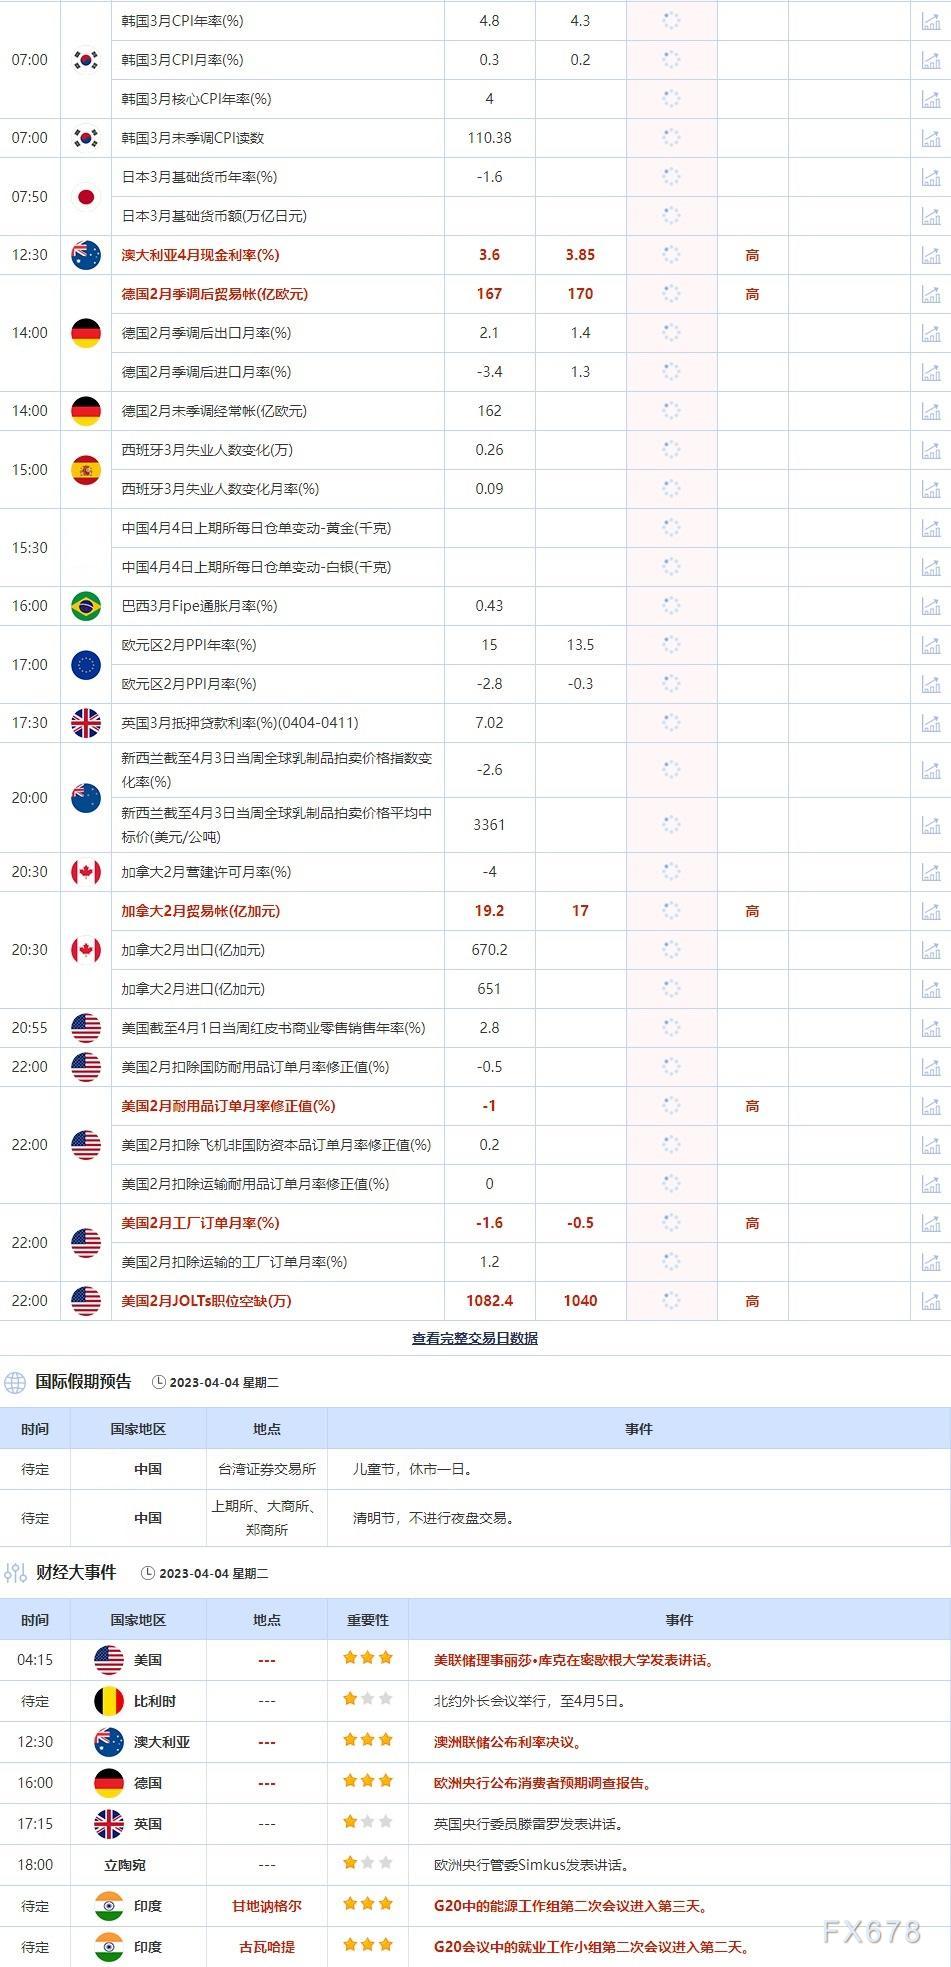Screen dimensions: 951x1967
Task: Open chart icon for 西班牙3月失业人数变化(万) row
Action: [930, 450]
